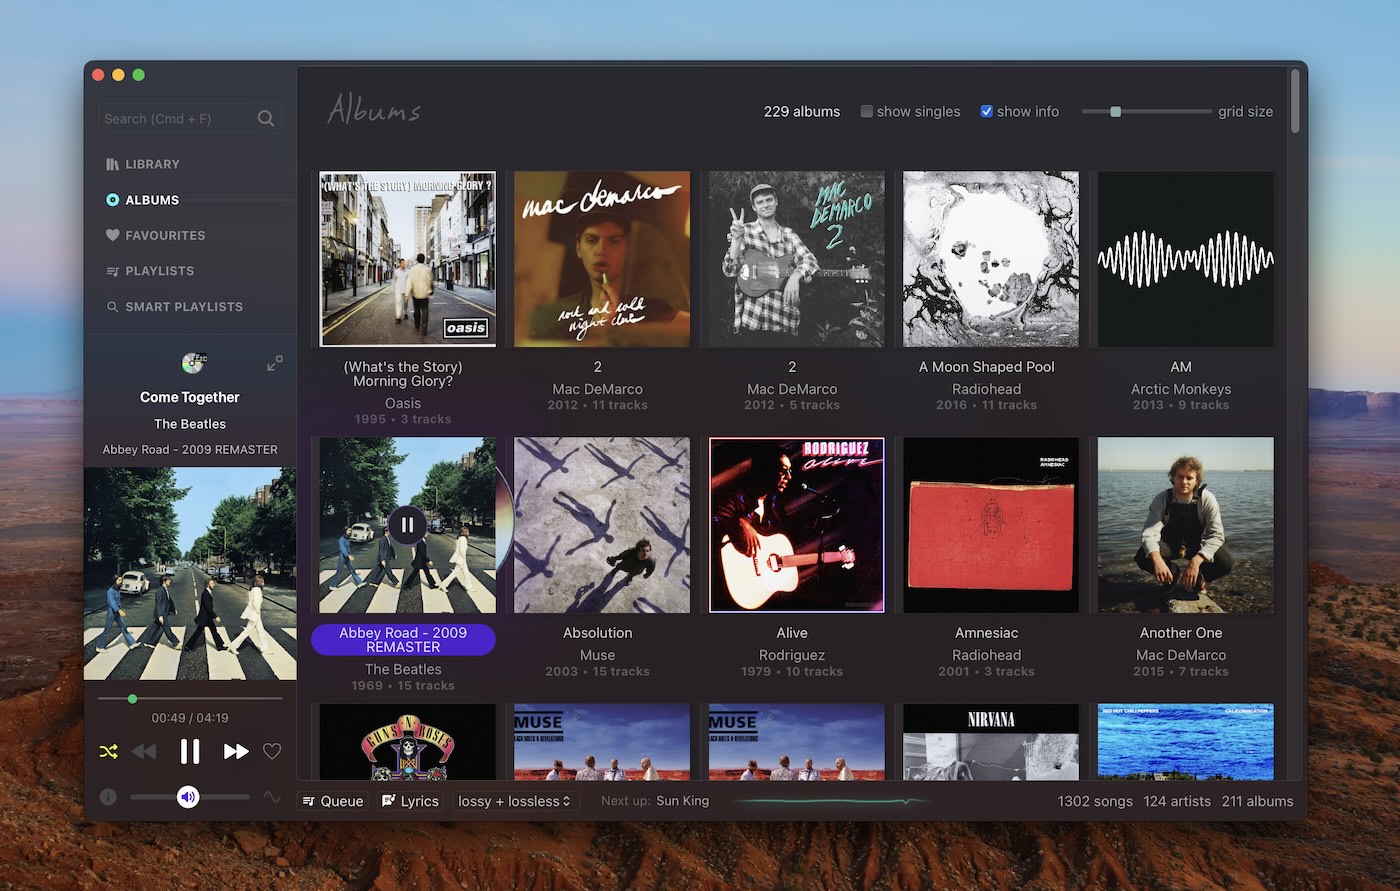Viewport: 1400px width, 891px height.
Task: Click the vertical scrollbar of the album grid
Action: (1296, 100)
